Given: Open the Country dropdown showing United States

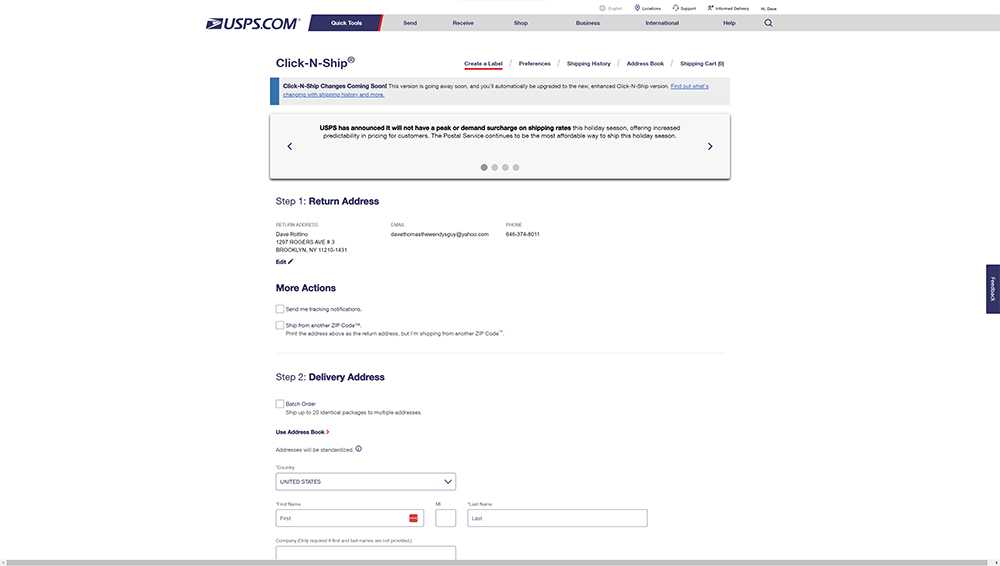Looking at the screenshot, I should point(365,482).
